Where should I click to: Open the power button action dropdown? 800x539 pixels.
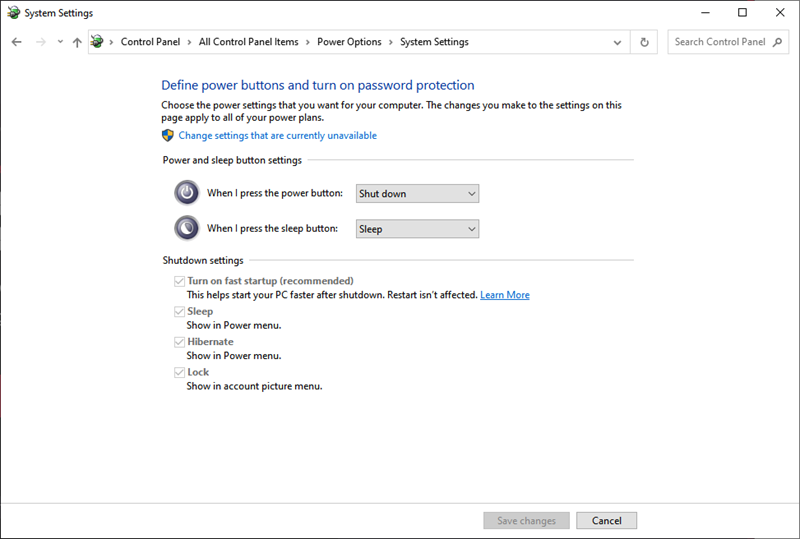tap(417, 194)
